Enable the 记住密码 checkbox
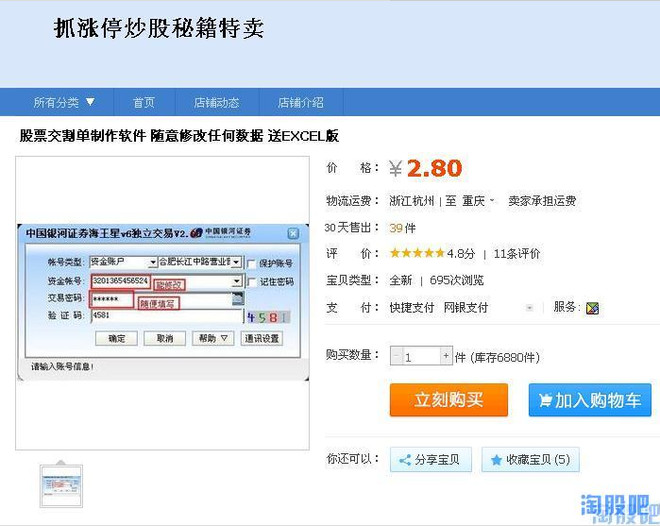660x526 pixels. [251, 282]
